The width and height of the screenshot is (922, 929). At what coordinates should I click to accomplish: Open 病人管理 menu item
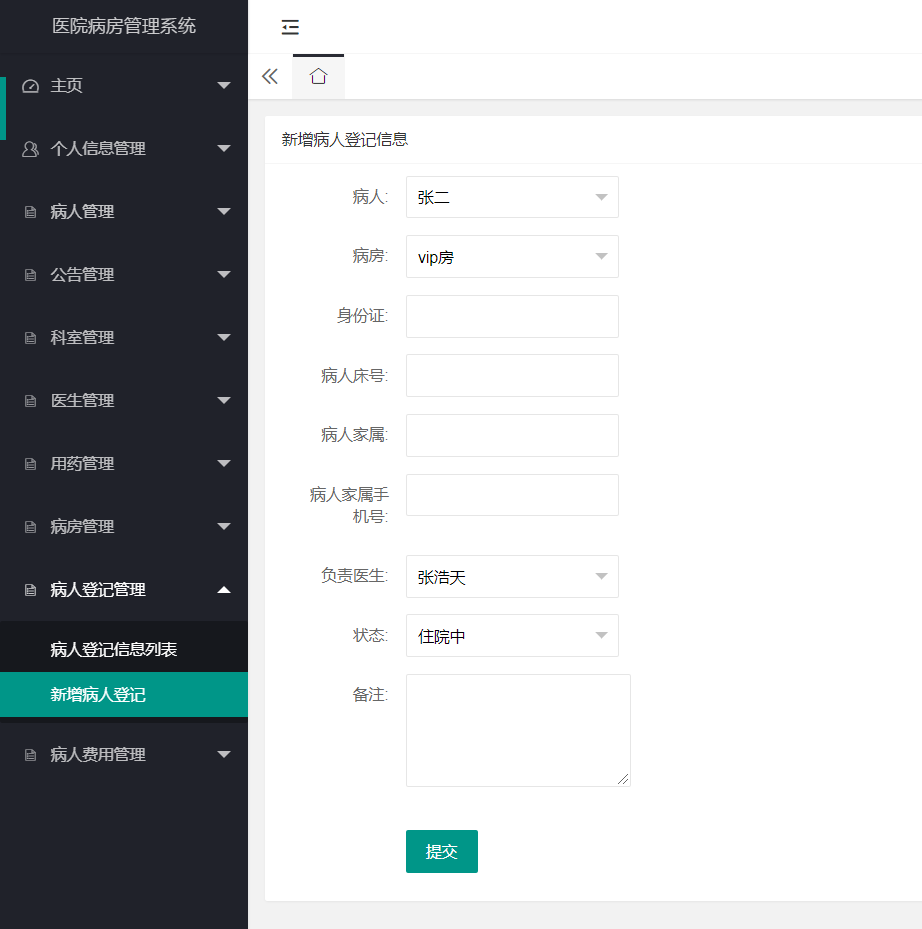(124, 212)
